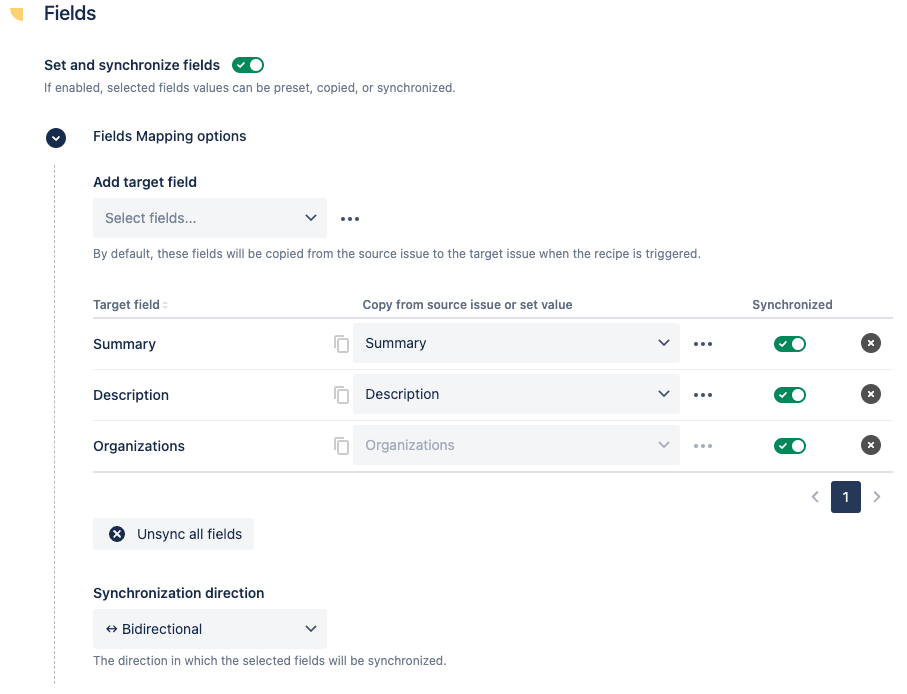The image size is (907, 694).
Task: Remove the Organizations field mapping
Action: tap(871, 446)
